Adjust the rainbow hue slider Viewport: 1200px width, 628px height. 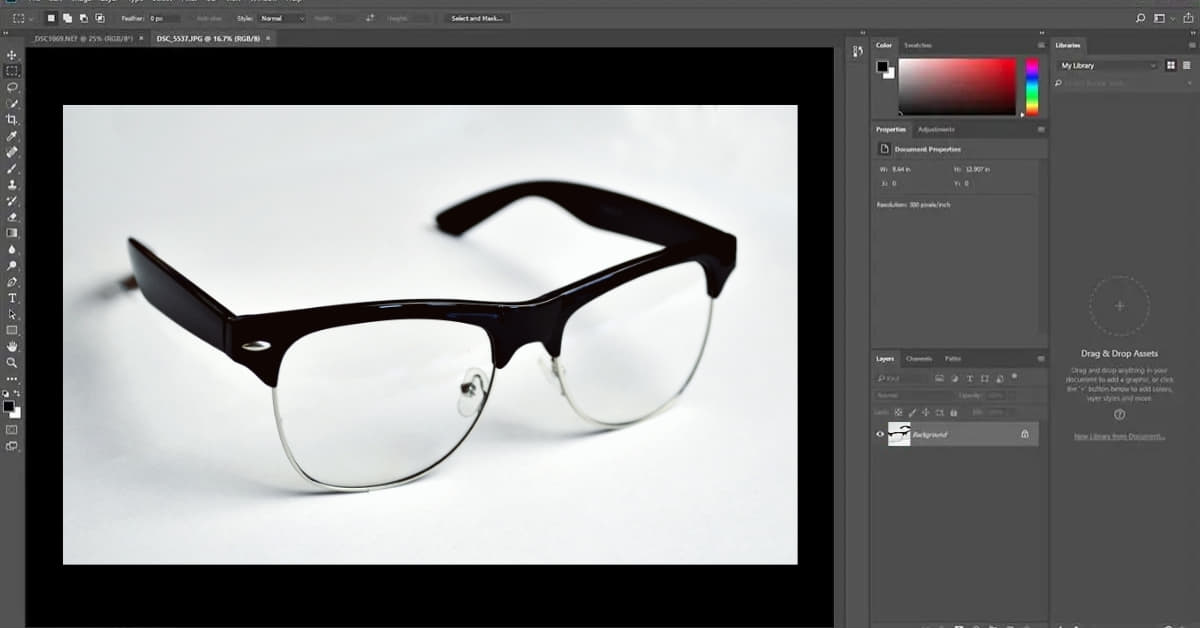click(x=1032, y=86)
